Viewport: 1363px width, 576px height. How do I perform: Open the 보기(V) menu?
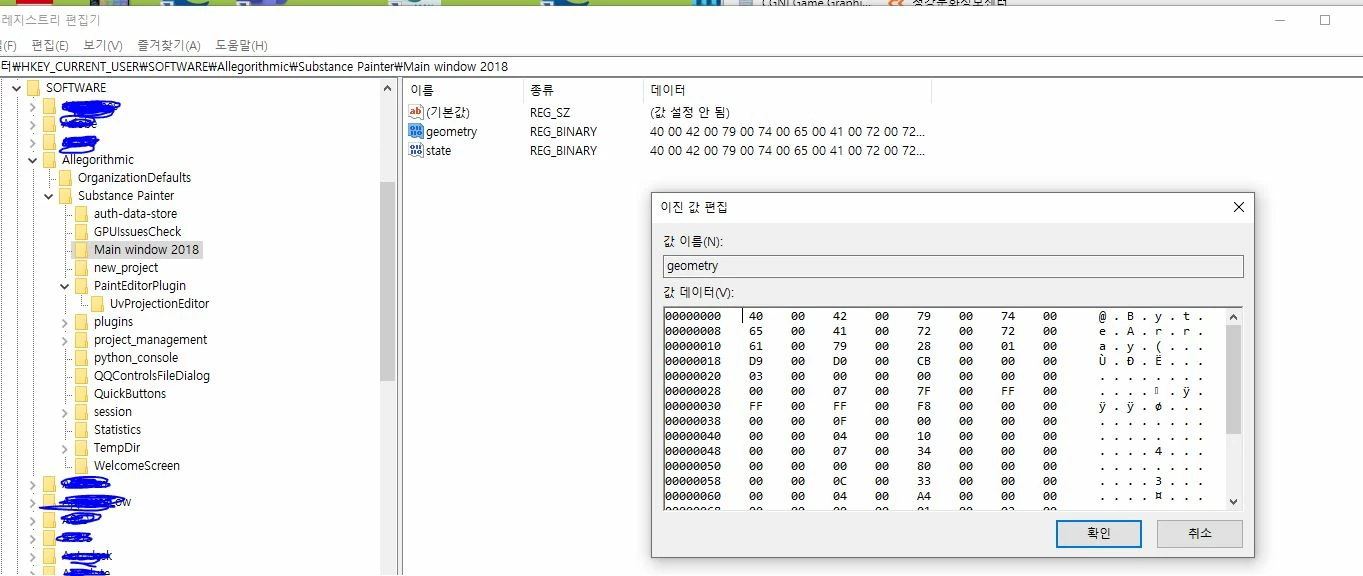102,45
